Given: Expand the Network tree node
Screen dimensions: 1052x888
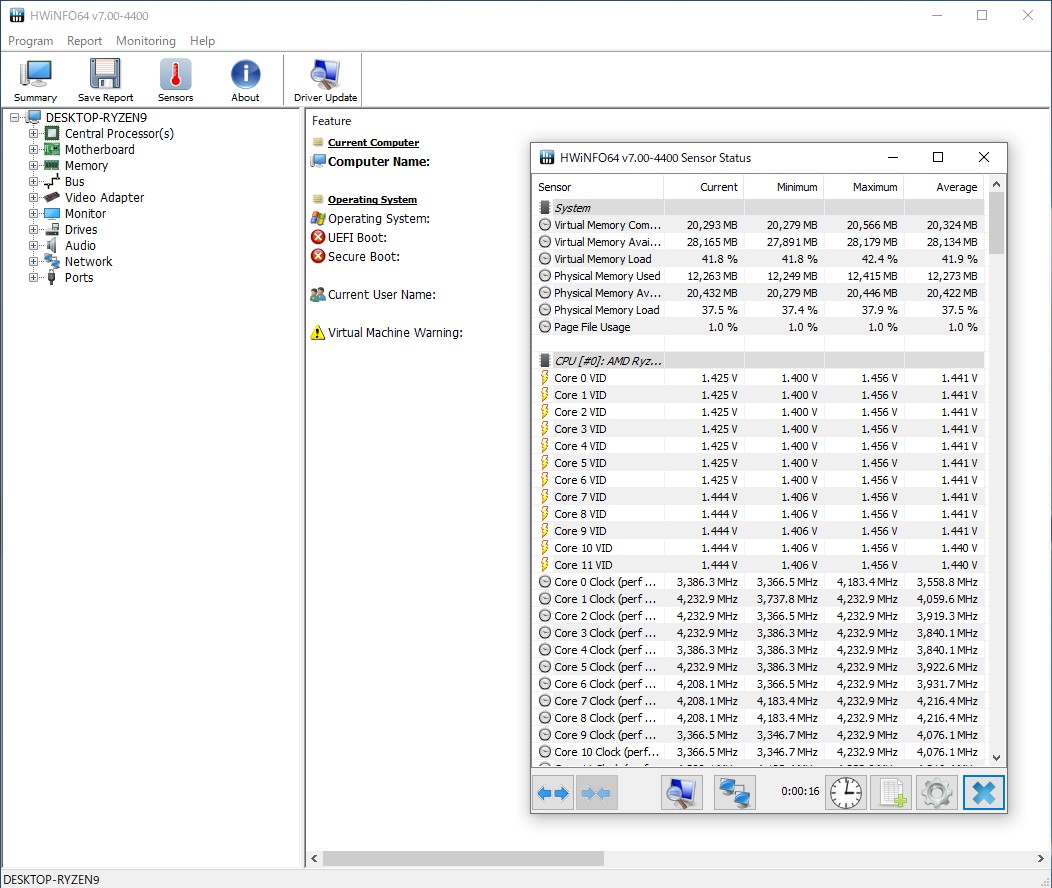Looking at the screenshot, I should pos(33,262).
